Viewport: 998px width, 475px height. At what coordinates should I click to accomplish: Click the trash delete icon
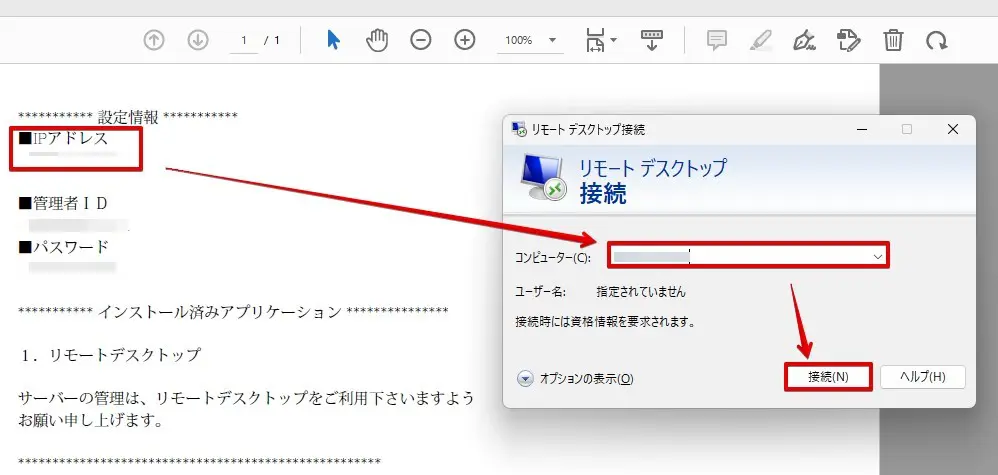[893, 40]
